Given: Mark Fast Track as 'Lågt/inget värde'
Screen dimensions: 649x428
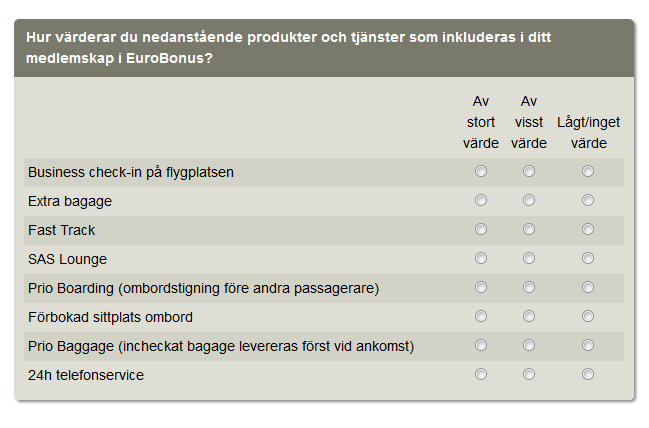Looking at the screenshot, I should tap(588, 229).
